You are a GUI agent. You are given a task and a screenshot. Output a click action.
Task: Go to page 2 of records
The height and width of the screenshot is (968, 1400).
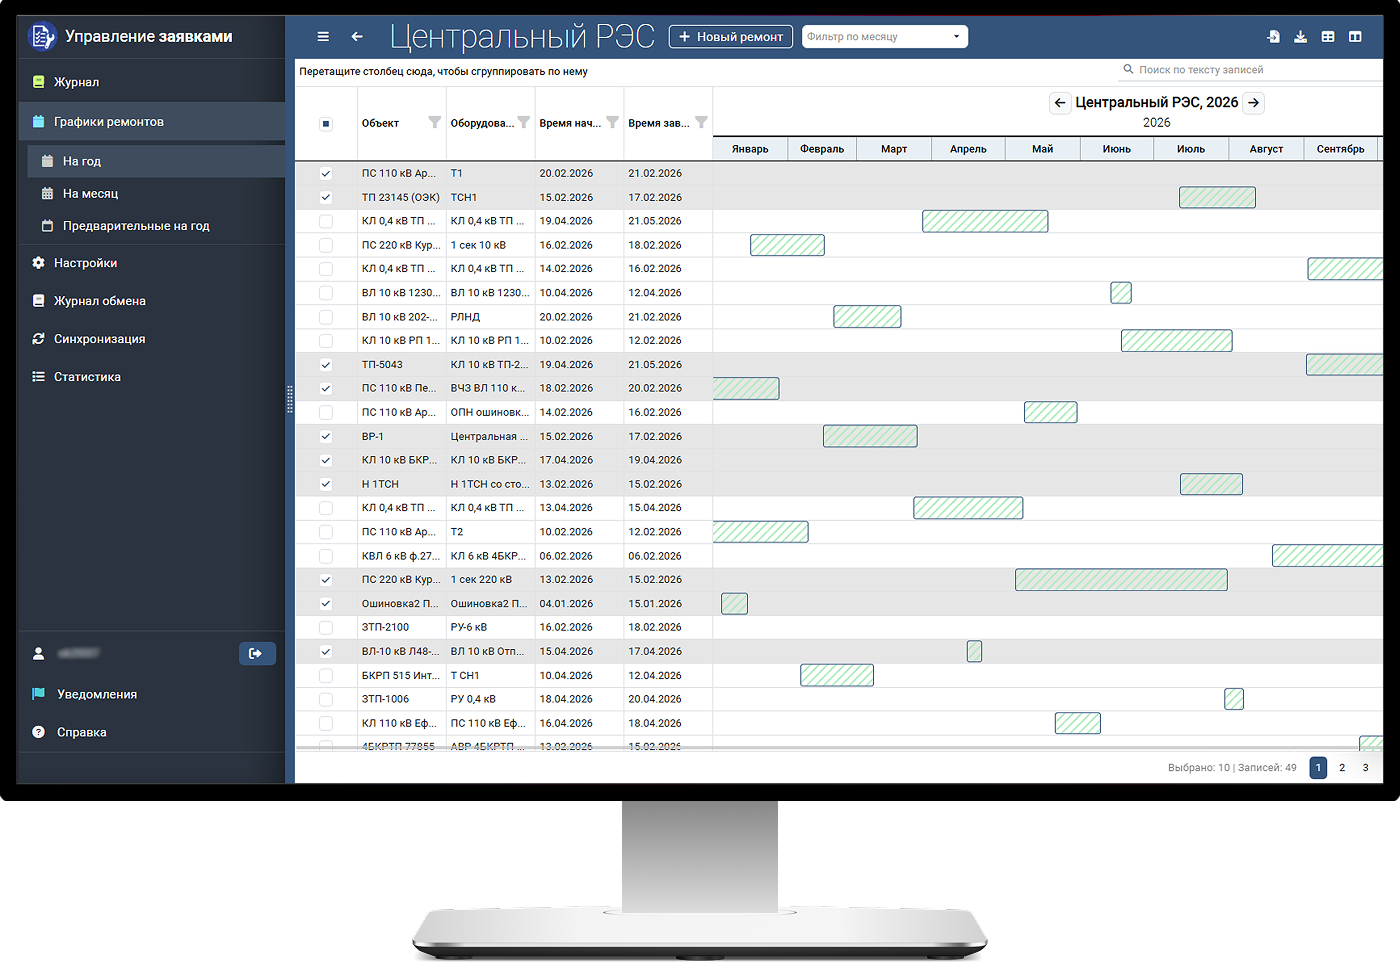(x=1342, y=768)
